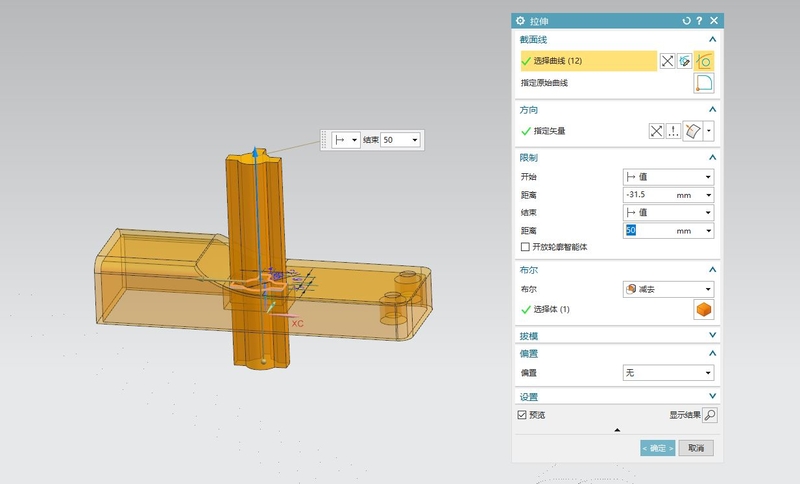Click the reset dialog icon in title bar
The width and height of the screenshot is (800, 484).
point(686,21)
